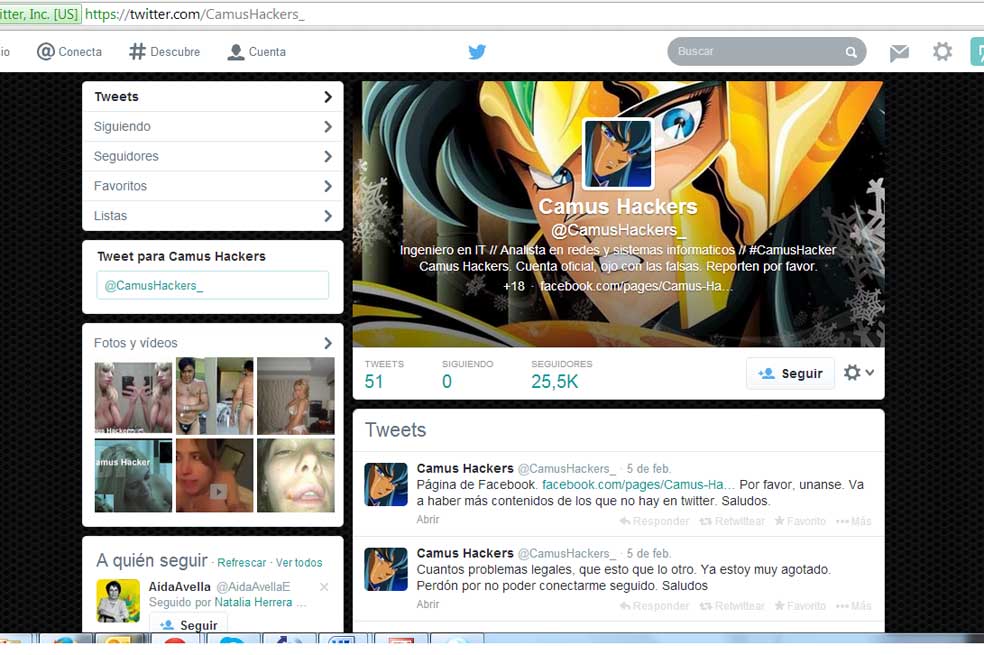Click Abrir under the problemas legales tweet
Viewport: 984px width, 655px height.
428,604
